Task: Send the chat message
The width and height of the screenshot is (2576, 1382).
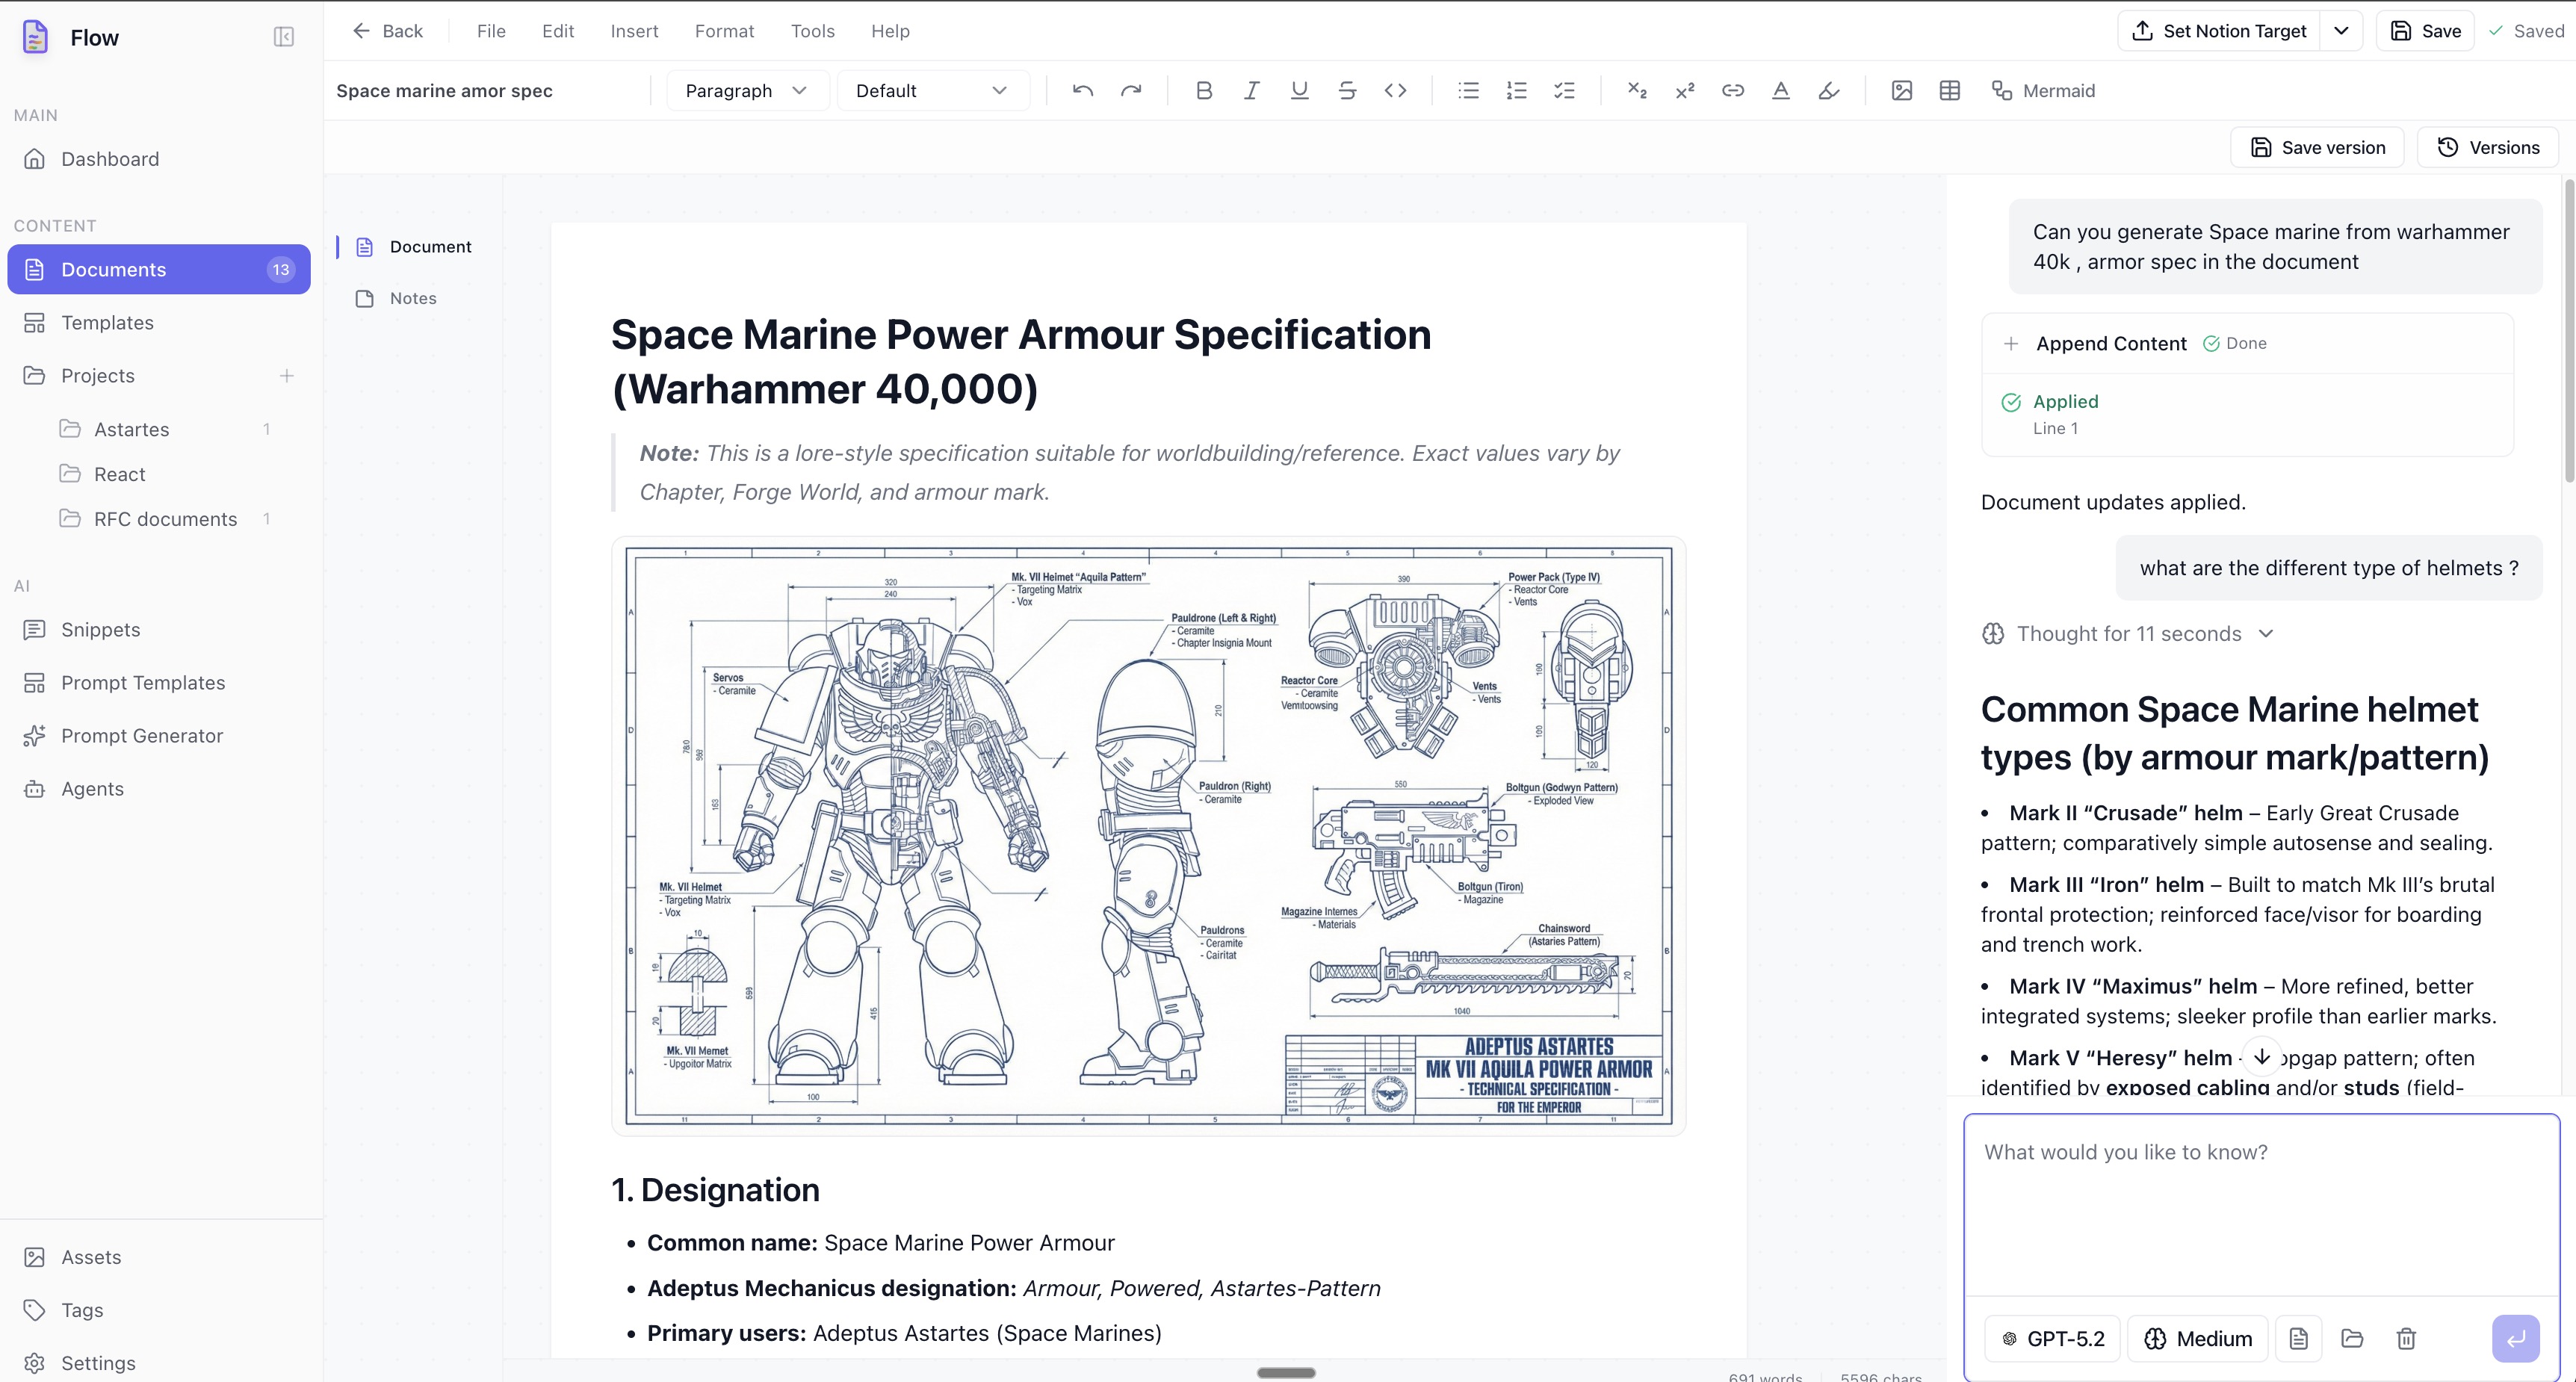Action: (2516, 1339)
